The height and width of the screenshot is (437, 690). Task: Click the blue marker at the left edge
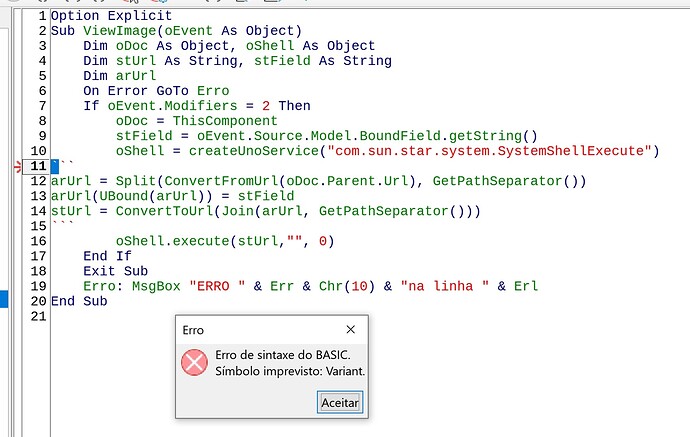click(x=4, y=299)
